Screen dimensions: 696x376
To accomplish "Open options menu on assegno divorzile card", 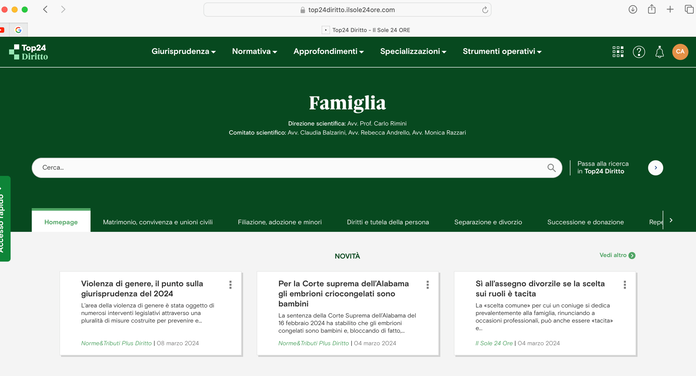I will 625,285.
